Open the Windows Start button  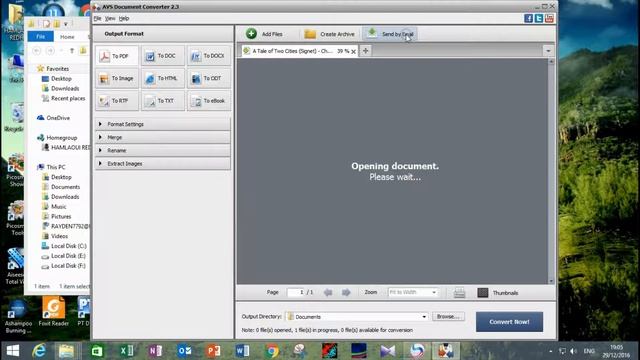(x=13, y=351)
